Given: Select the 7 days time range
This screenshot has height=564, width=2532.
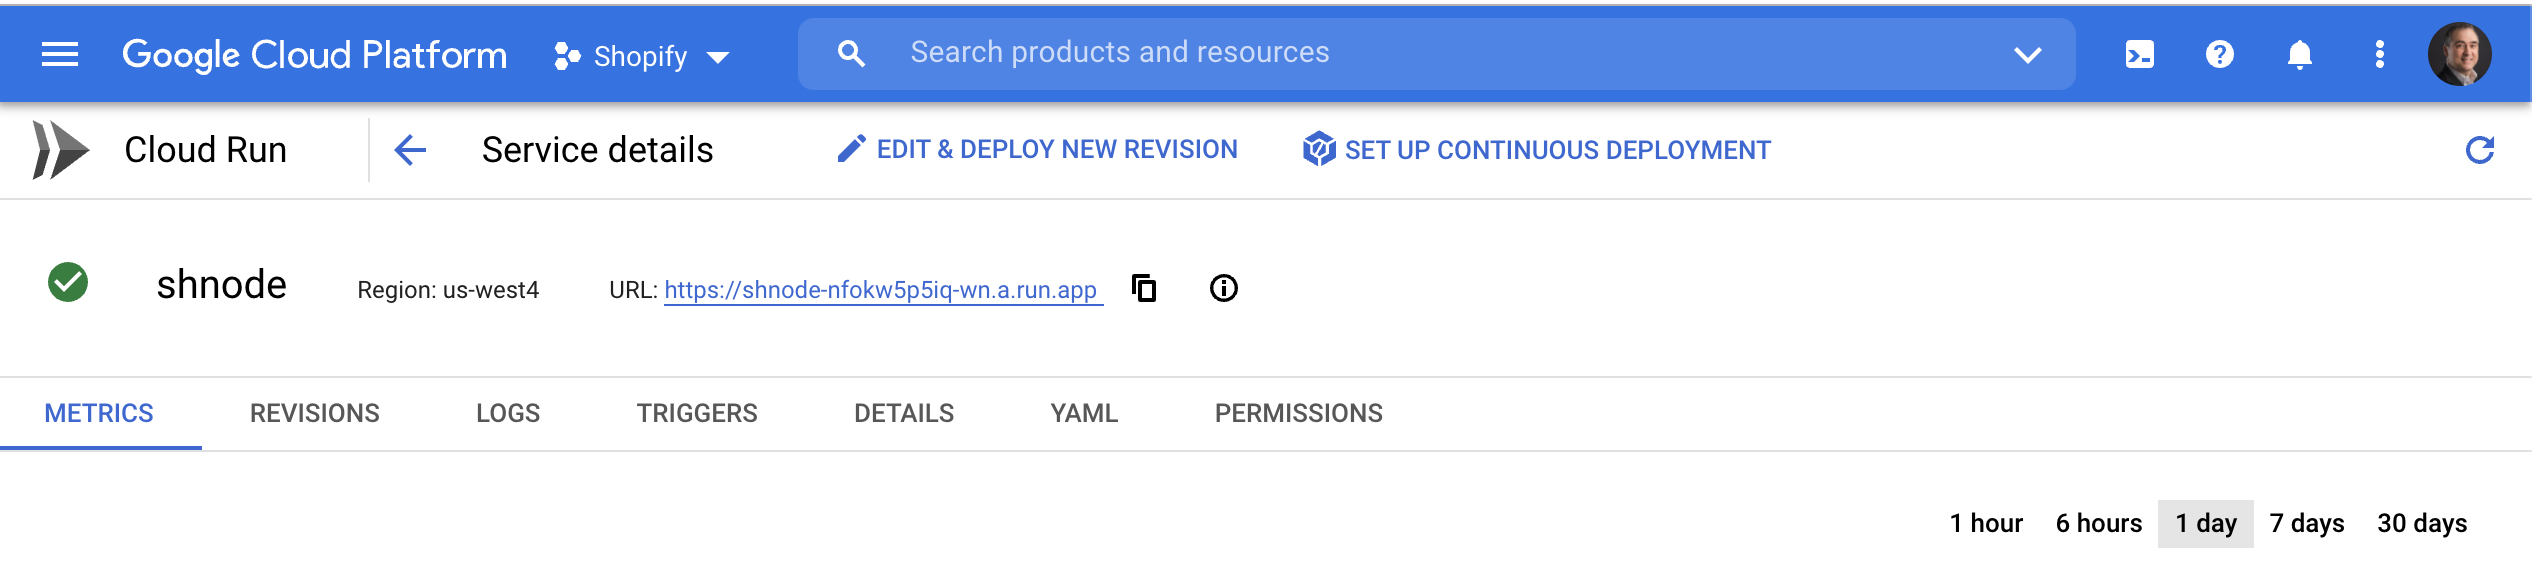Looking at the screenshot, I should point(2306,523).
